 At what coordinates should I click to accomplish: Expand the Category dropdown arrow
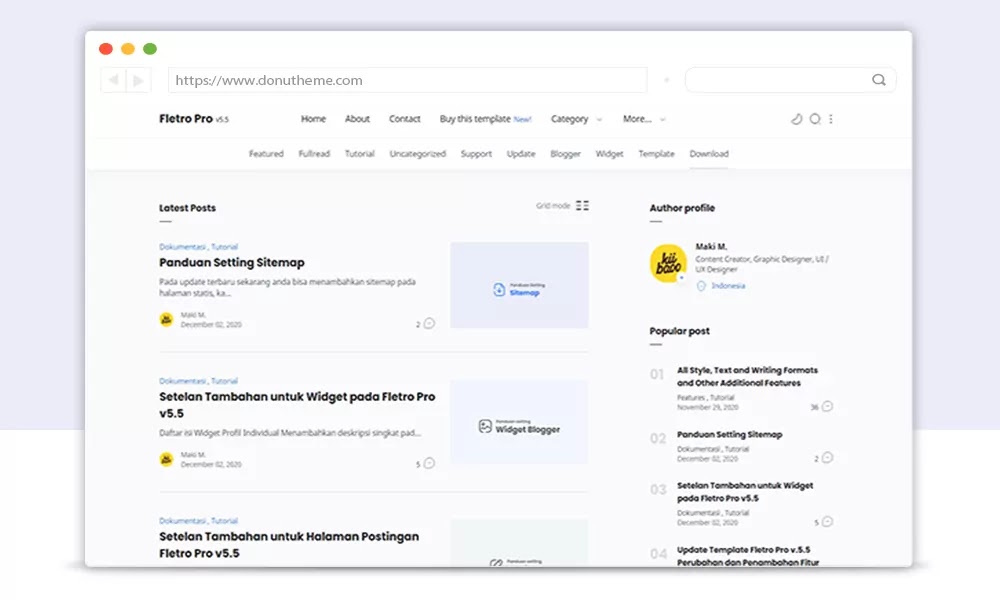coord(599,119)
